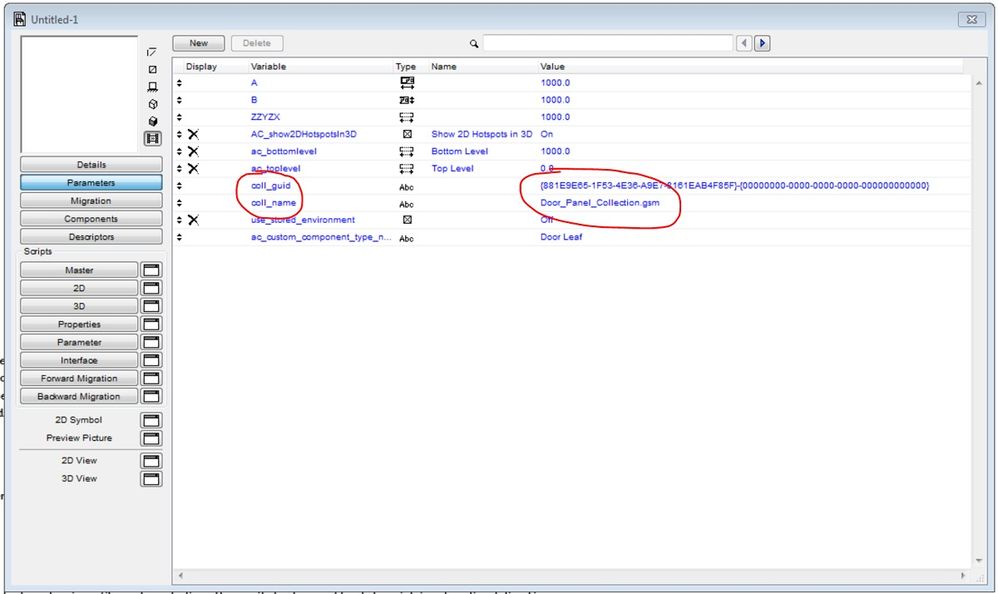Viewport: 998px width, 594px height.
Task: Click the New parameter button
Action: pos(199,43)
